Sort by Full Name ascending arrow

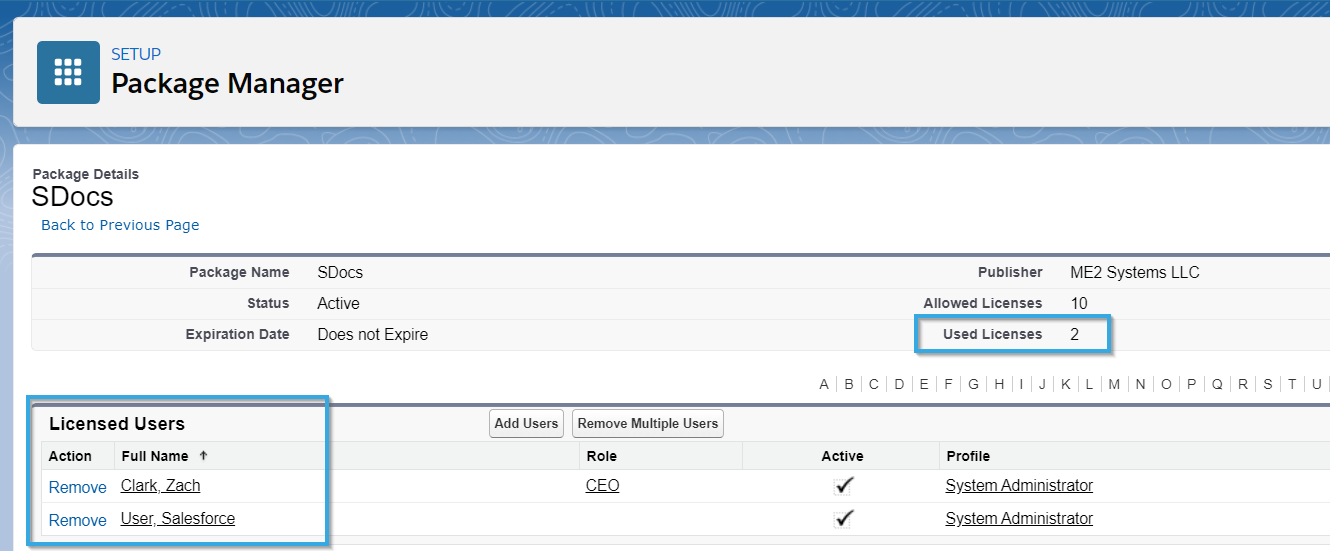pyautogui.click(x=204, y=455)
